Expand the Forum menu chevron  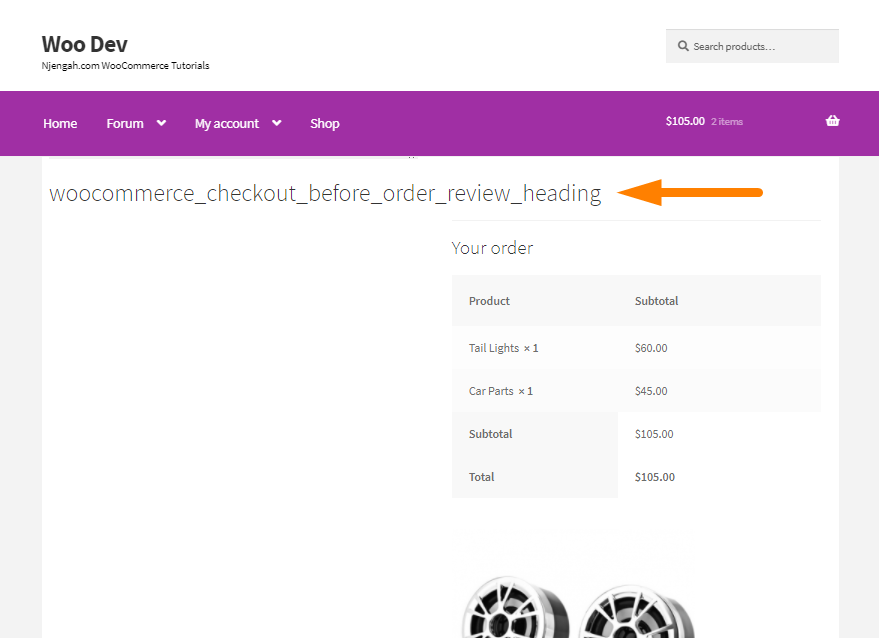pyautogui.click(x=161, y=123)
